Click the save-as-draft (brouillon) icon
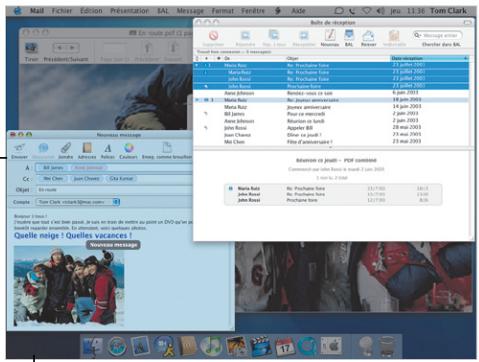 (167, 147)
